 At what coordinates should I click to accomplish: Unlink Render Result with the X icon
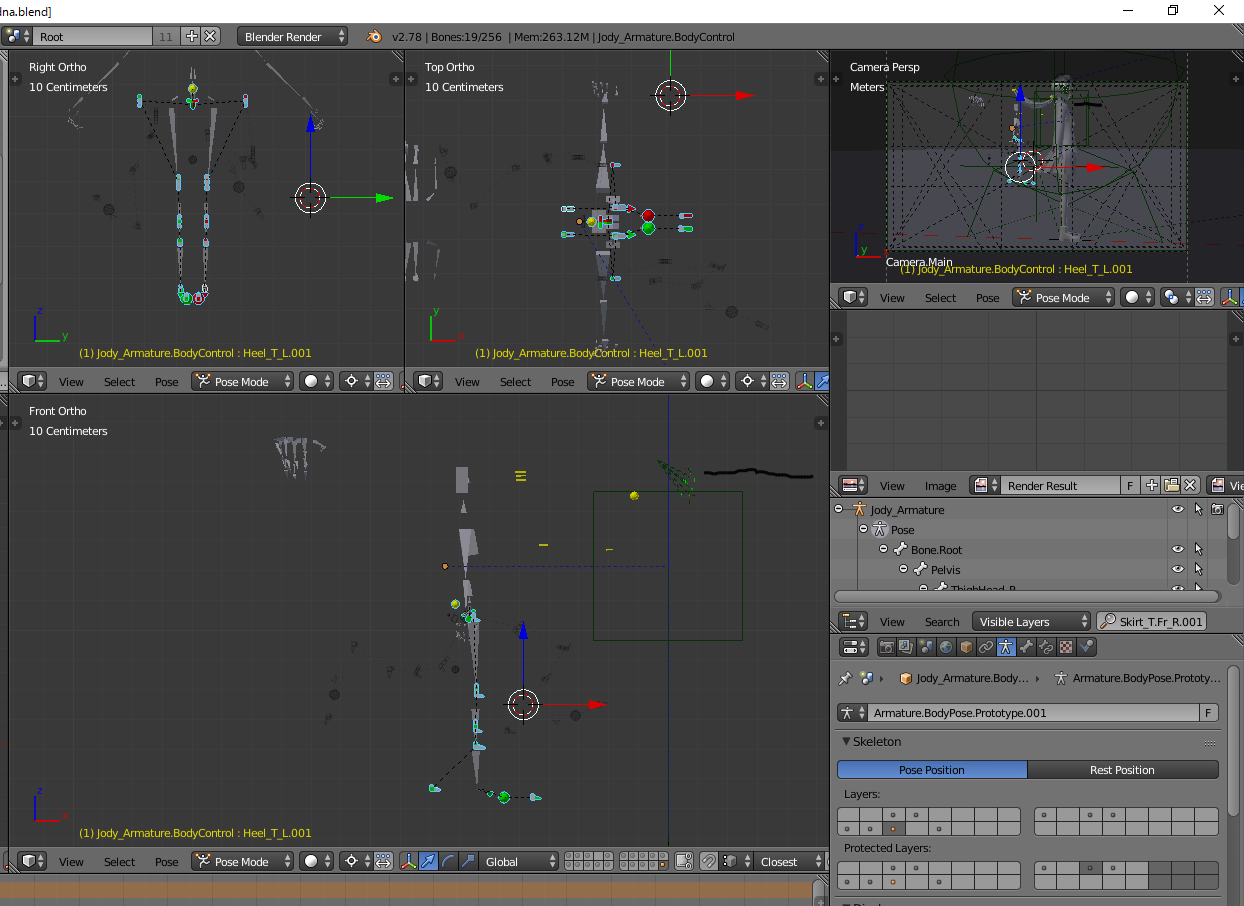1190,486
